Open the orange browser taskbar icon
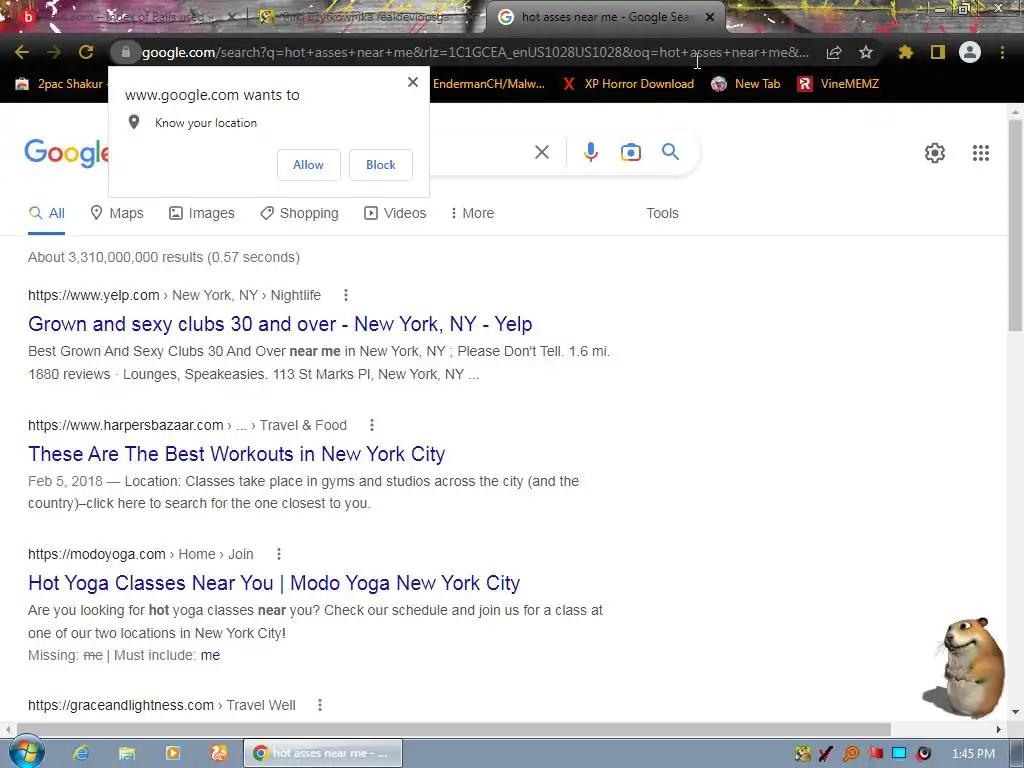 218,753
